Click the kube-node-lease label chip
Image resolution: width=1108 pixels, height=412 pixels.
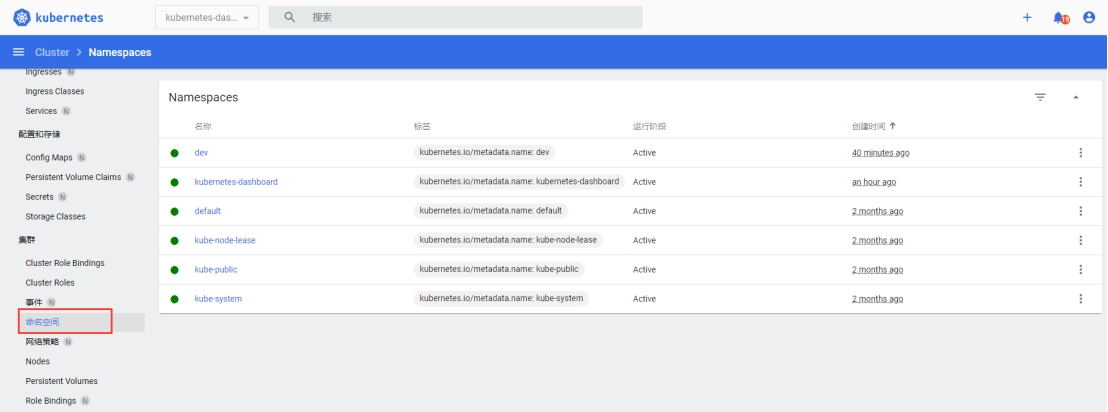508,240
